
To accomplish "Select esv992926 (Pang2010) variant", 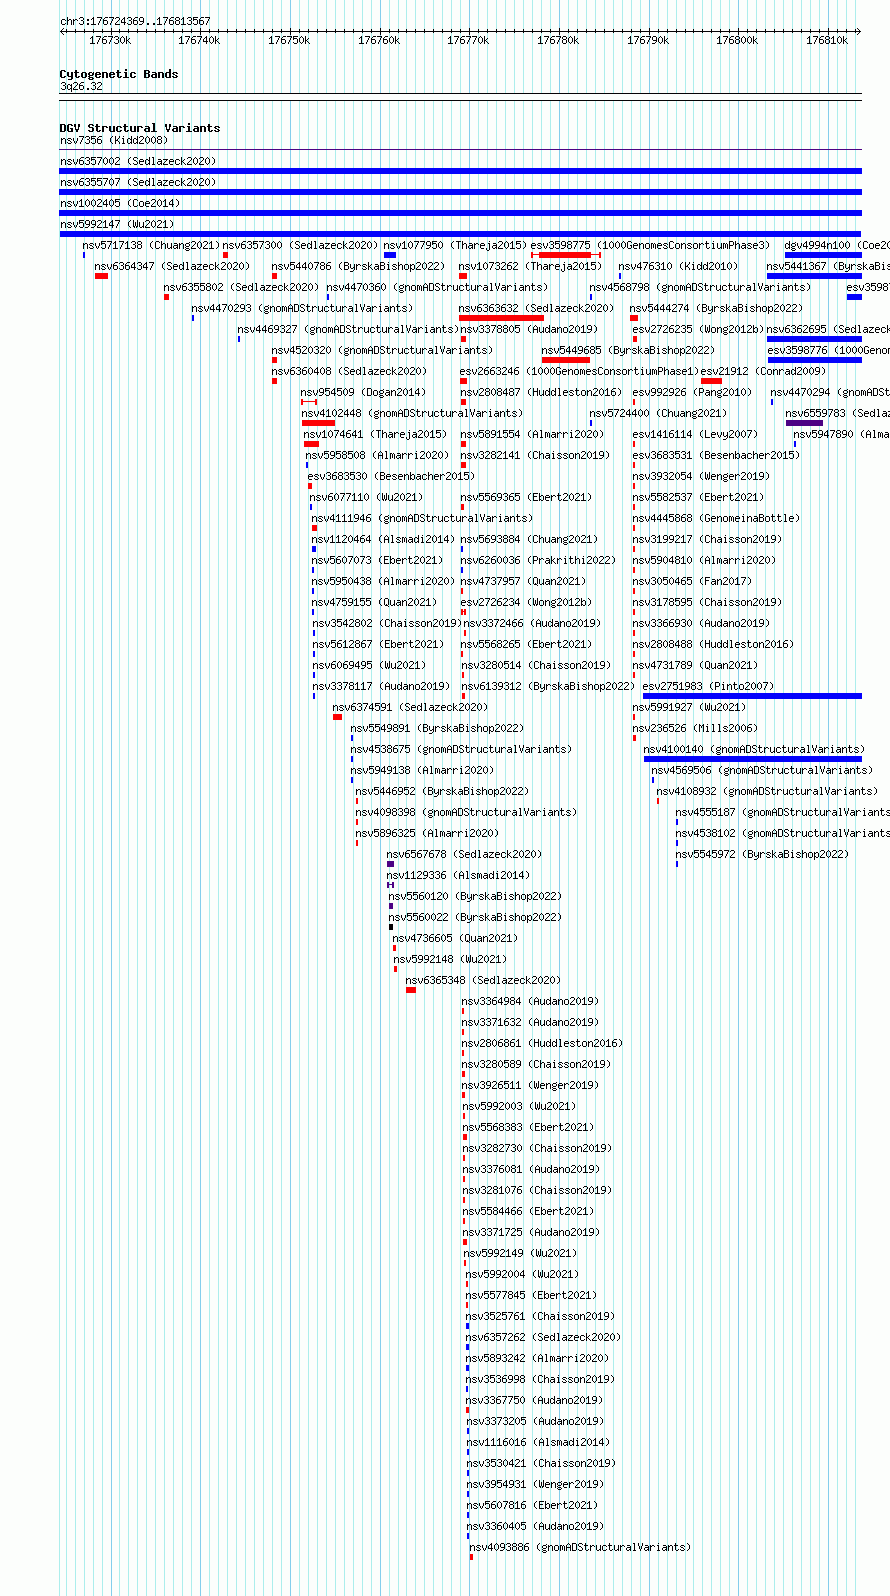I will pyautogui.click(x=692, y=393).
